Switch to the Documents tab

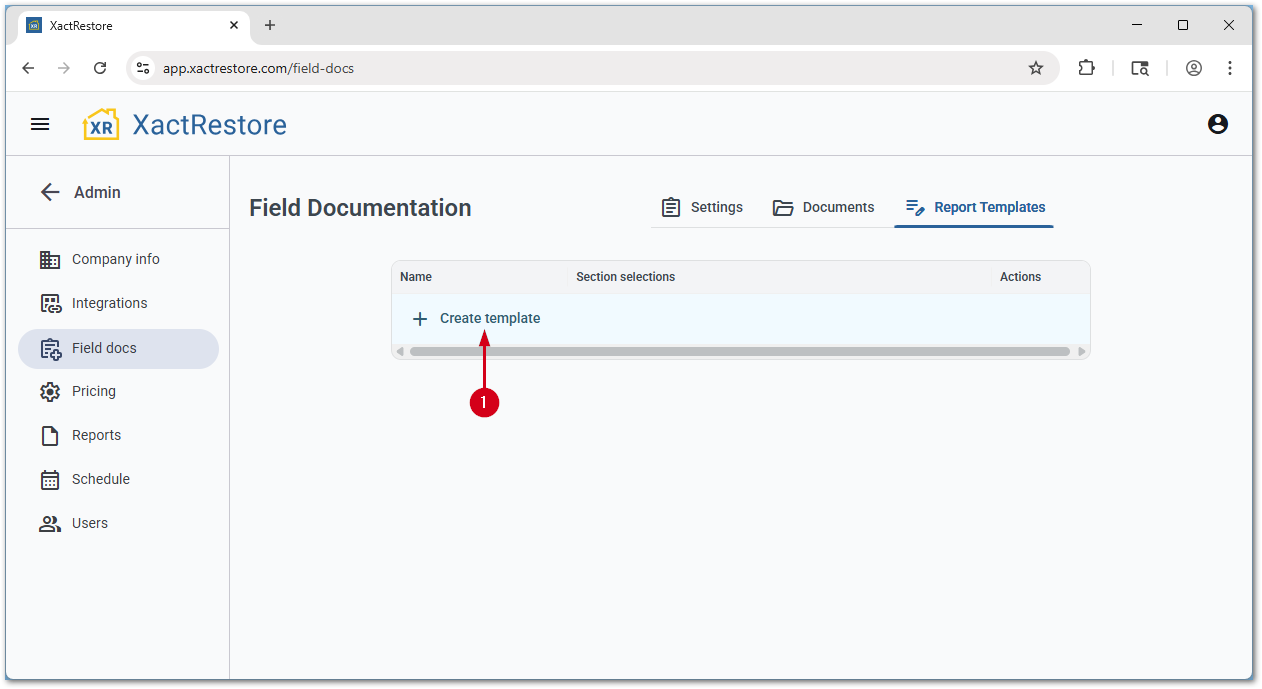coord(824,207)
